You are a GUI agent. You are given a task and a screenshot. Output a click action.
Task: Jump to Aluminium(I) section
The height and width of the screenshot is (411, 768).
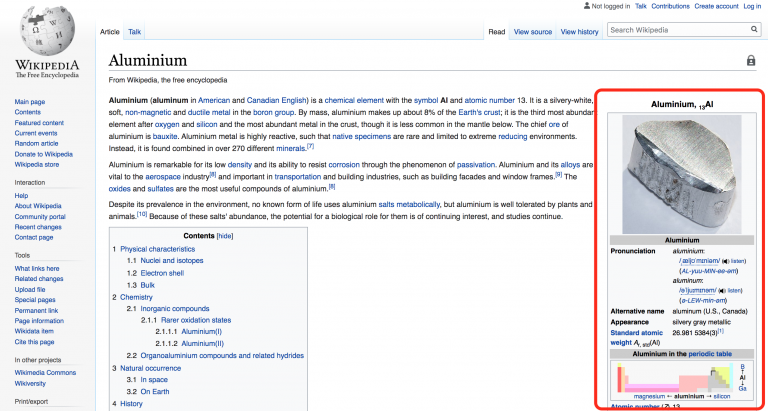201,332
